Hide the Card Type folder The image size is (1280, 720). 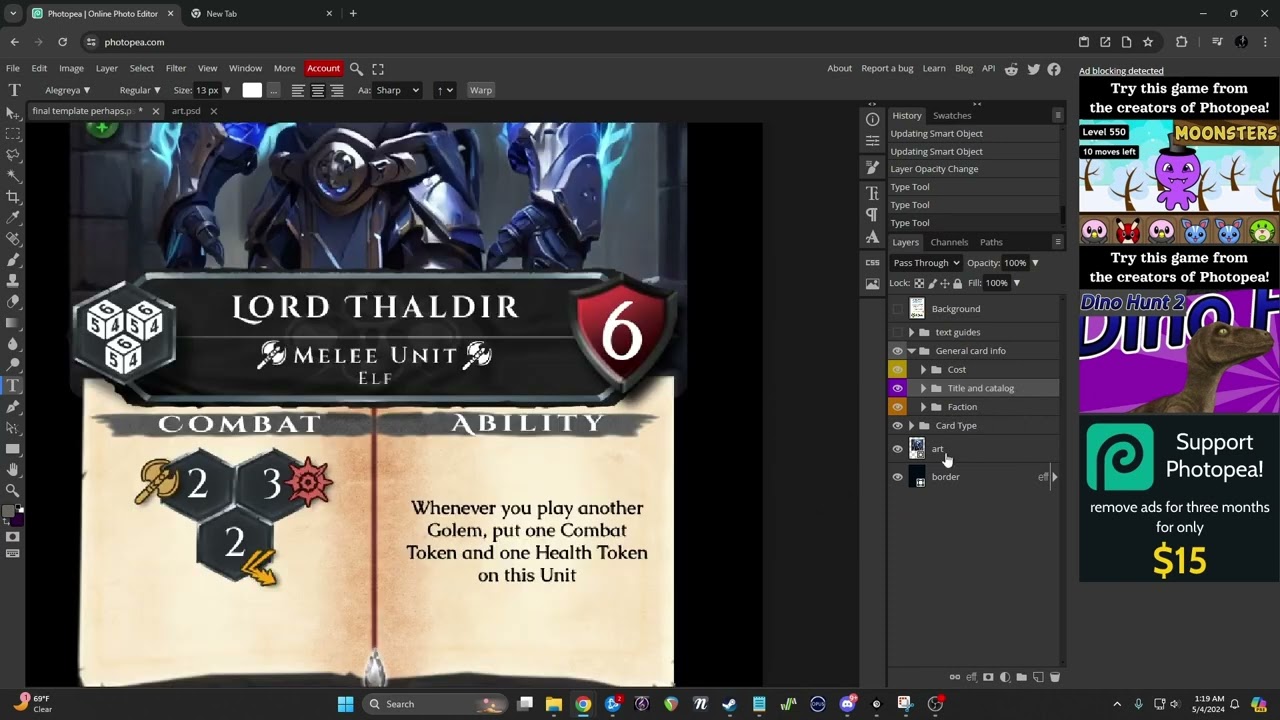897,426
